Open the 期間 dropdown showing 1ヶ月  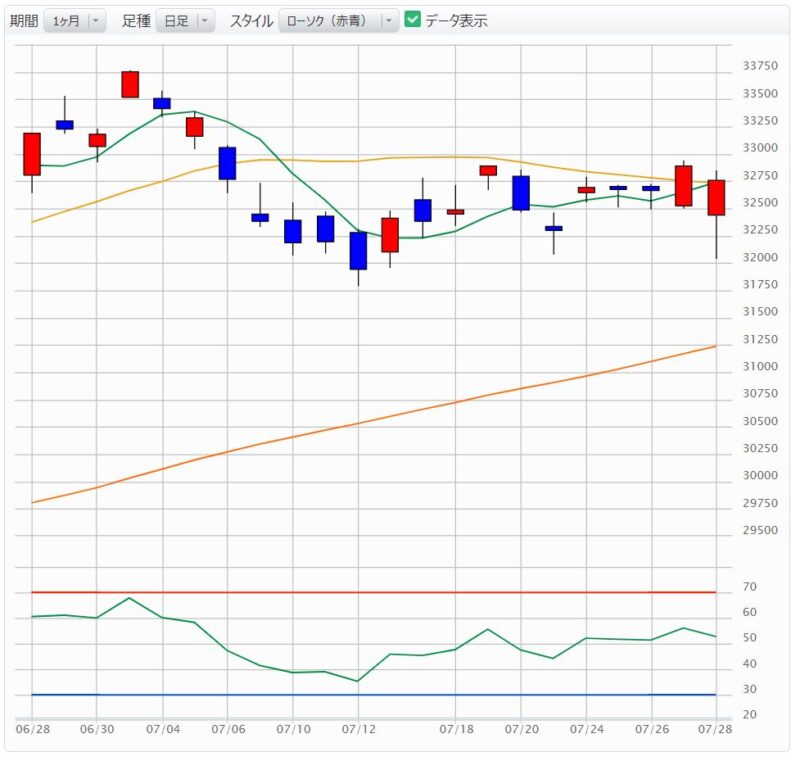74,21
